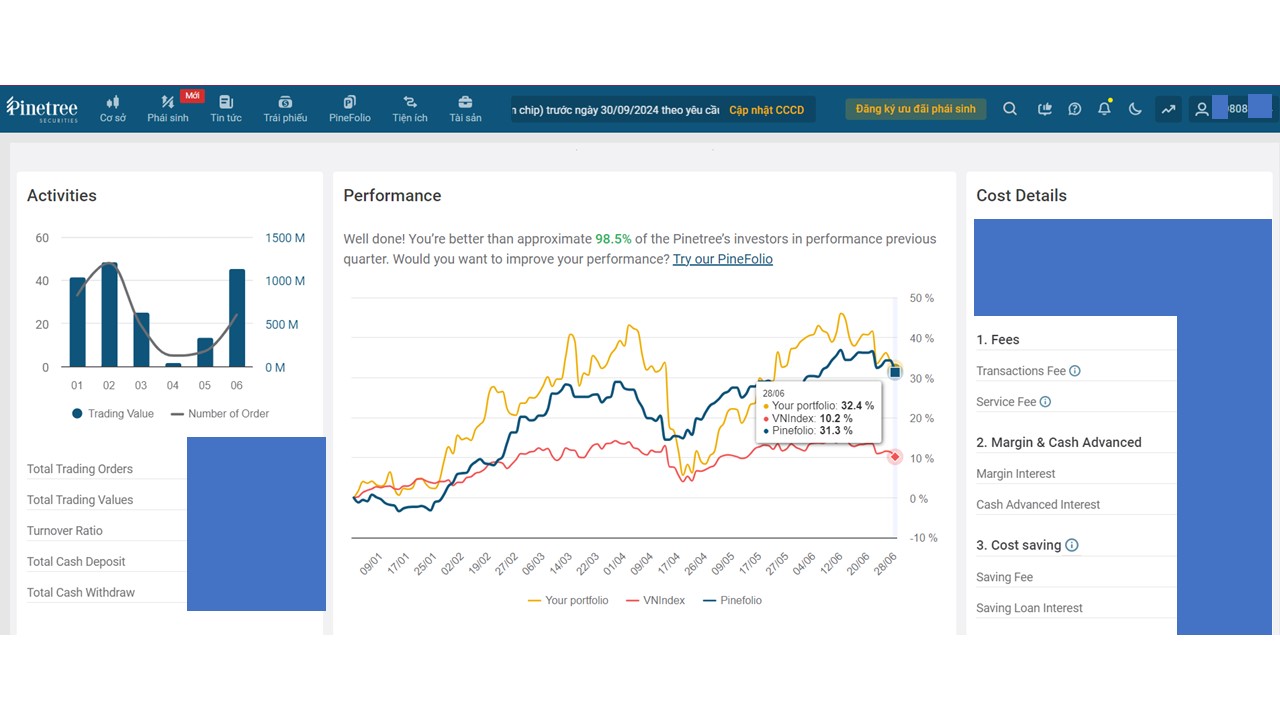Open the Tiện ích menu

point(410,109)
